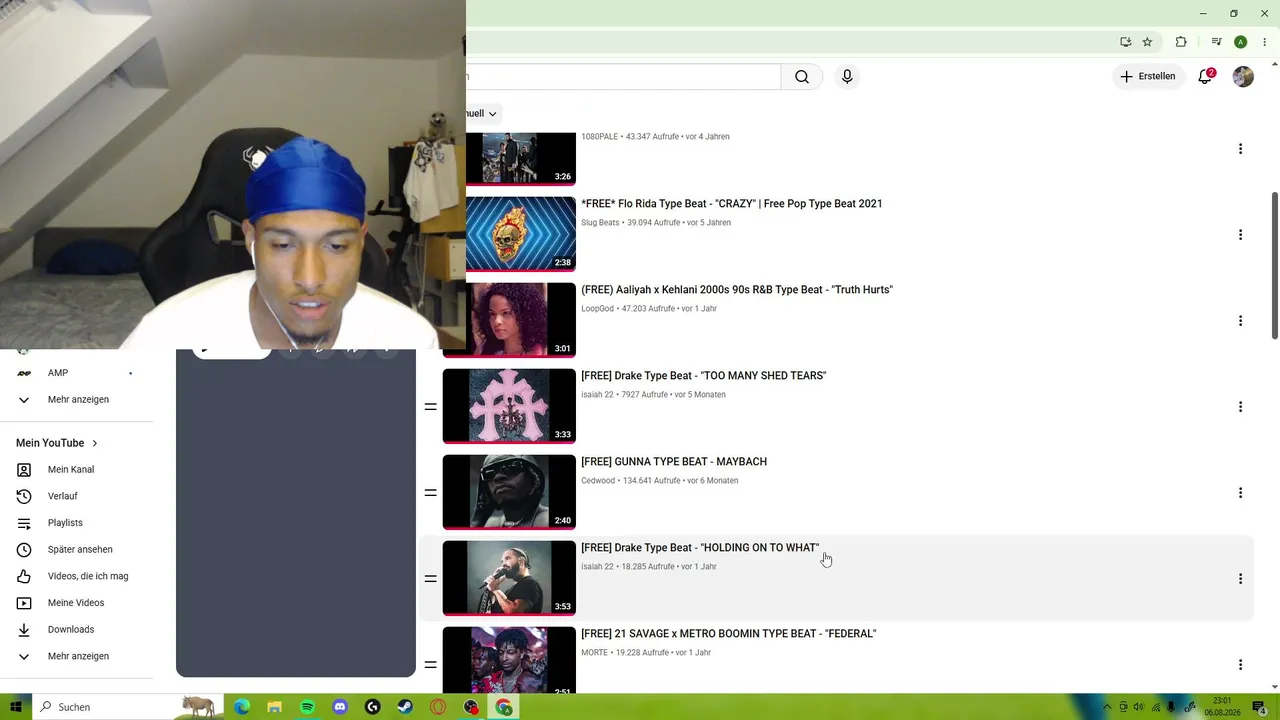Grab the reorder handle of 'HOLDING ON TO WHAT'
The image size is (1280, 720).
(431, 579)
